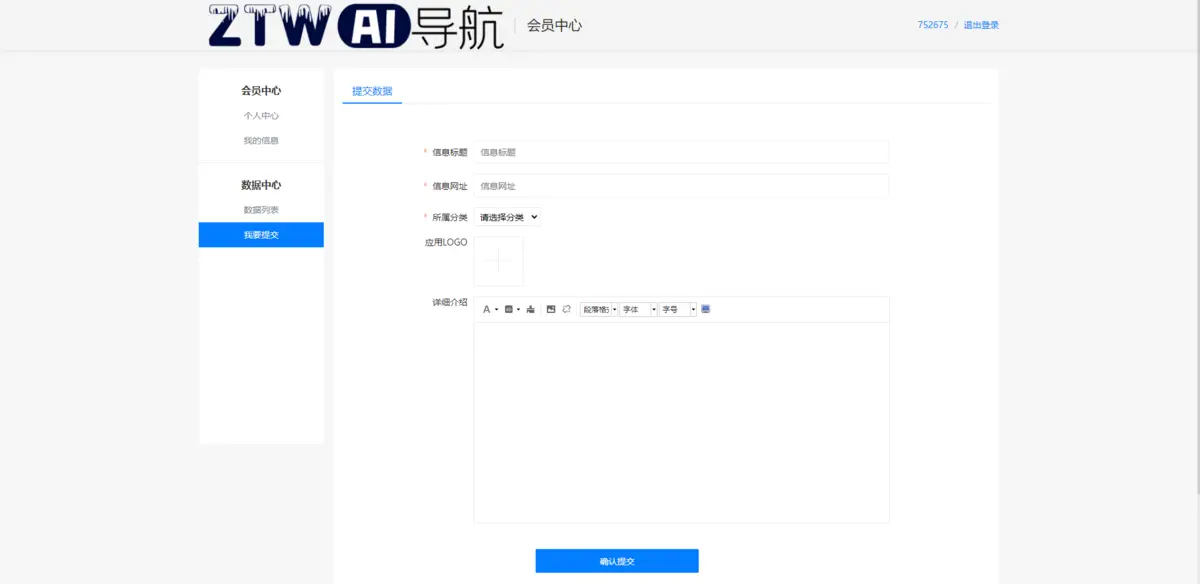Open 个人中心 from the sidebar
Image resolution: width=1200 pixels, height=584 pixels.
(261, 115)
